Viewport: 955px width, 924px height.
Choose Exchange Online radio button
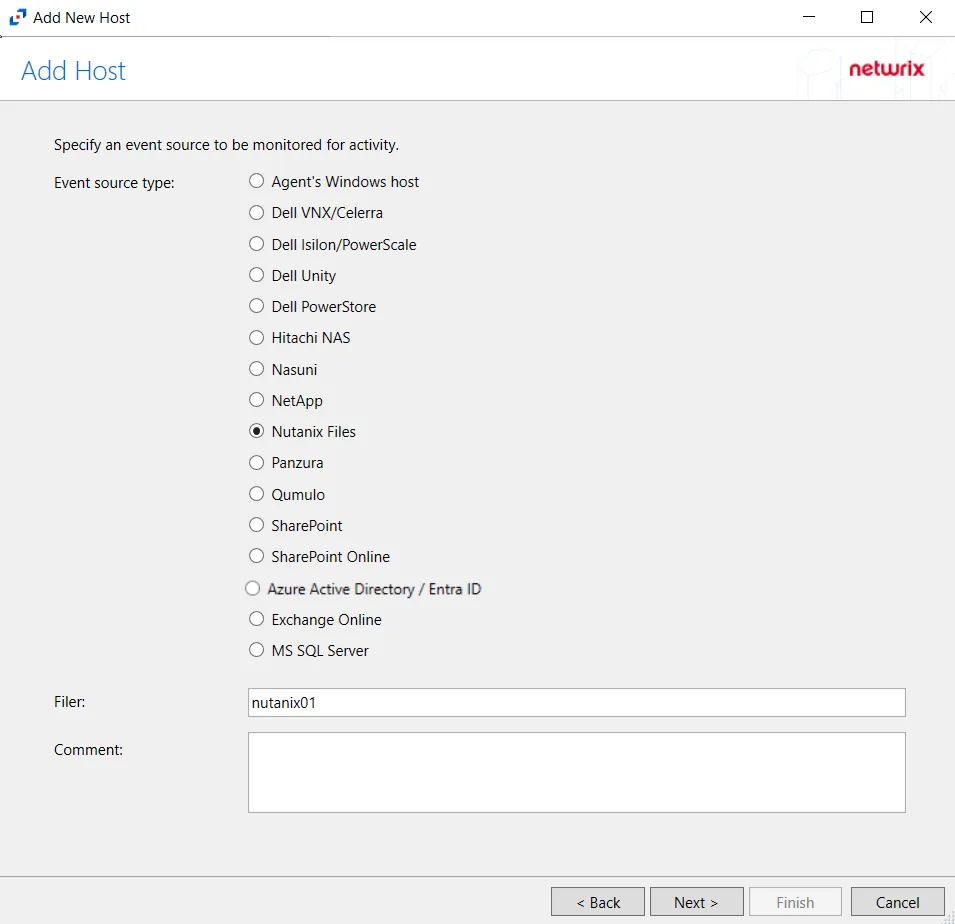coord(256,619)
